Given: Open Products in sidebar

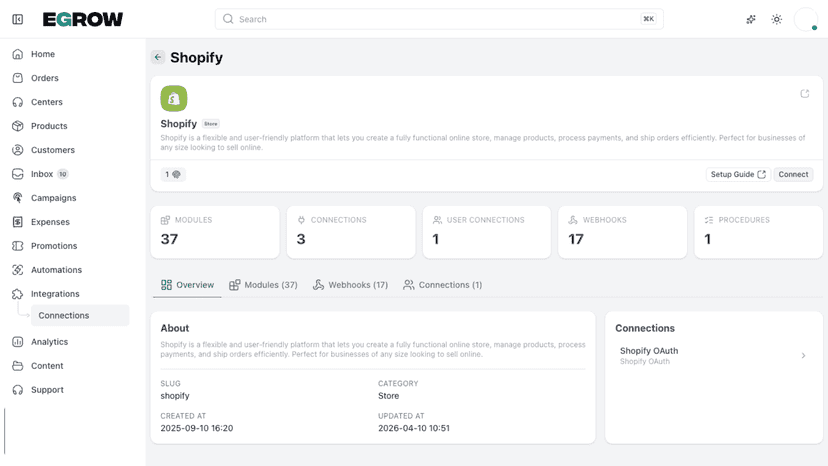Looking at the screenshot, I should click(49, 126).
